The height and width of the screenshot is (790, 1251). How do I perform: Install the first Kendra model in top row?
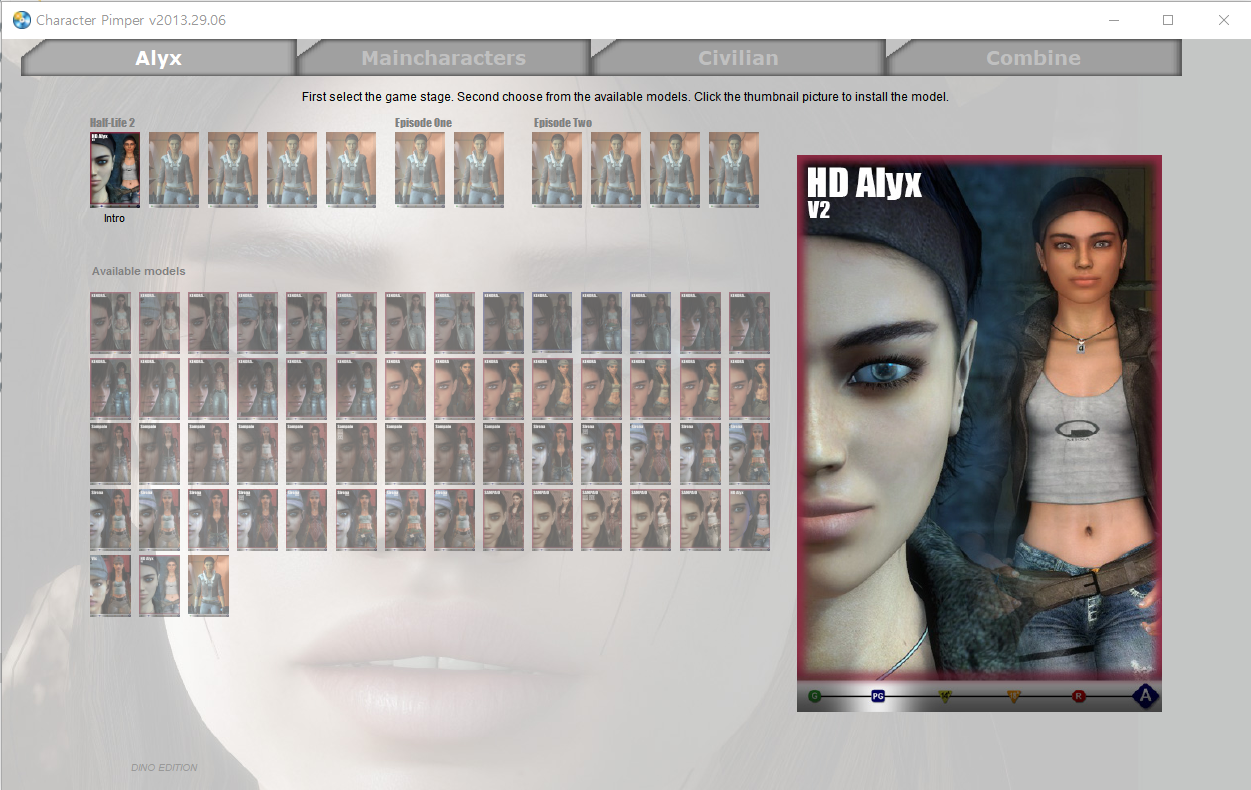[x=110, y=322]
